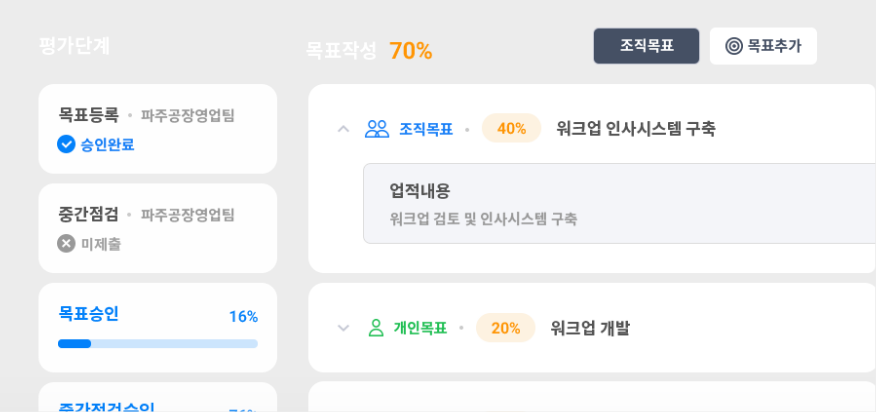
Task: Click the gray X 미제출 status icon
Action: [x=66, y=244]
